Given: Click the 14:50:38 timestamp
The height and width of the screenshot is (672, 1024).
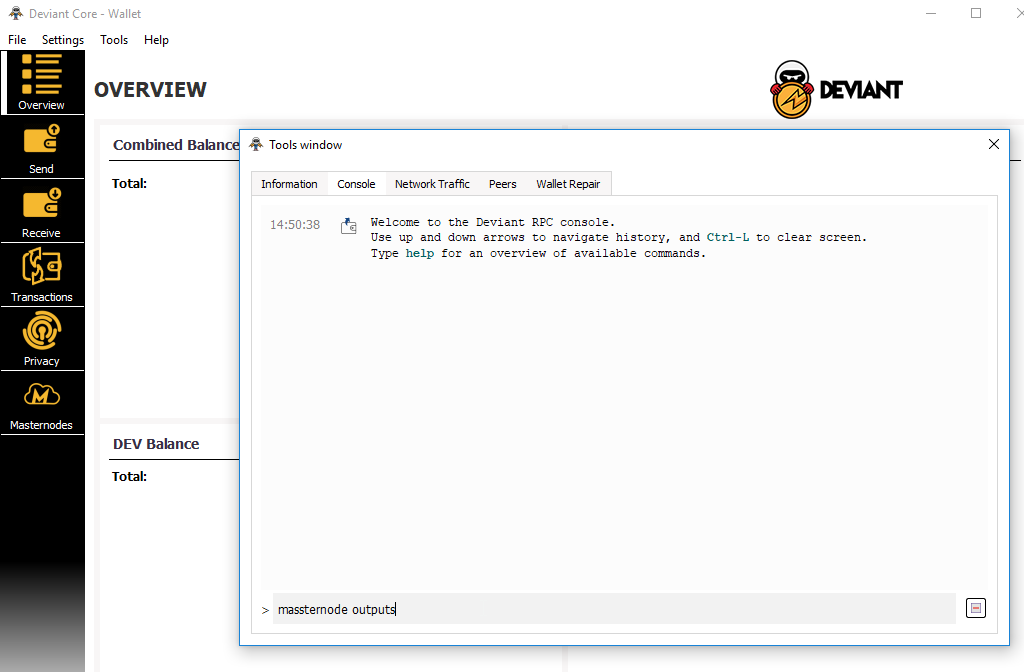Looking at the screenshot, I should (x=295, y=225).
